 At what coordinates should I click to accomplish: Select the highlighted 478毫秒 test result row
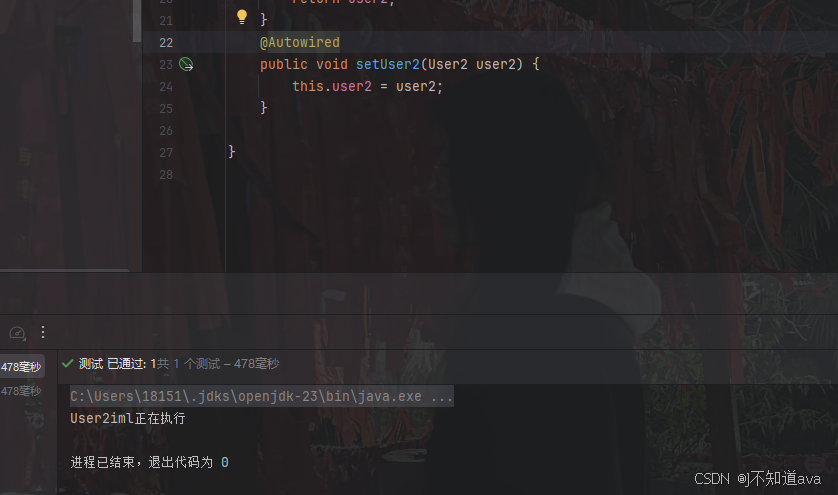(21, 367)
